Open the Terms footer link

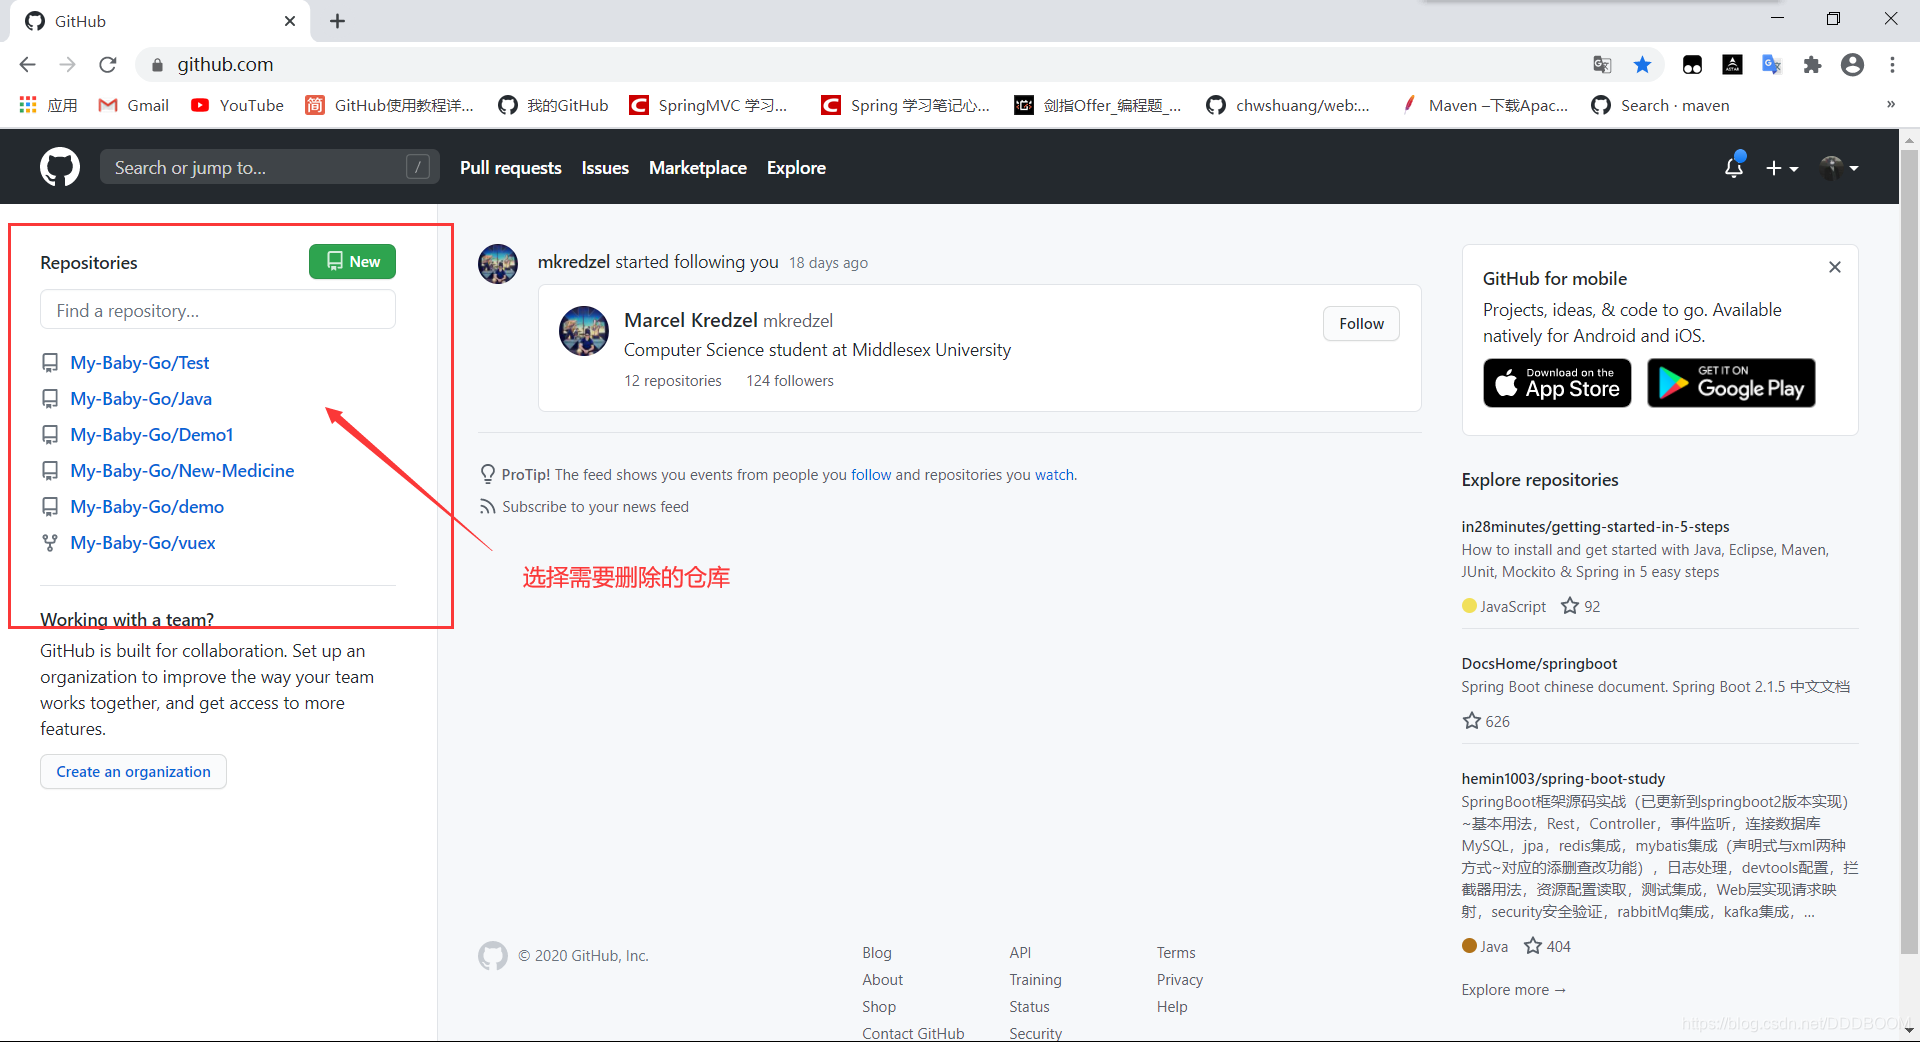pos(1176,953)
